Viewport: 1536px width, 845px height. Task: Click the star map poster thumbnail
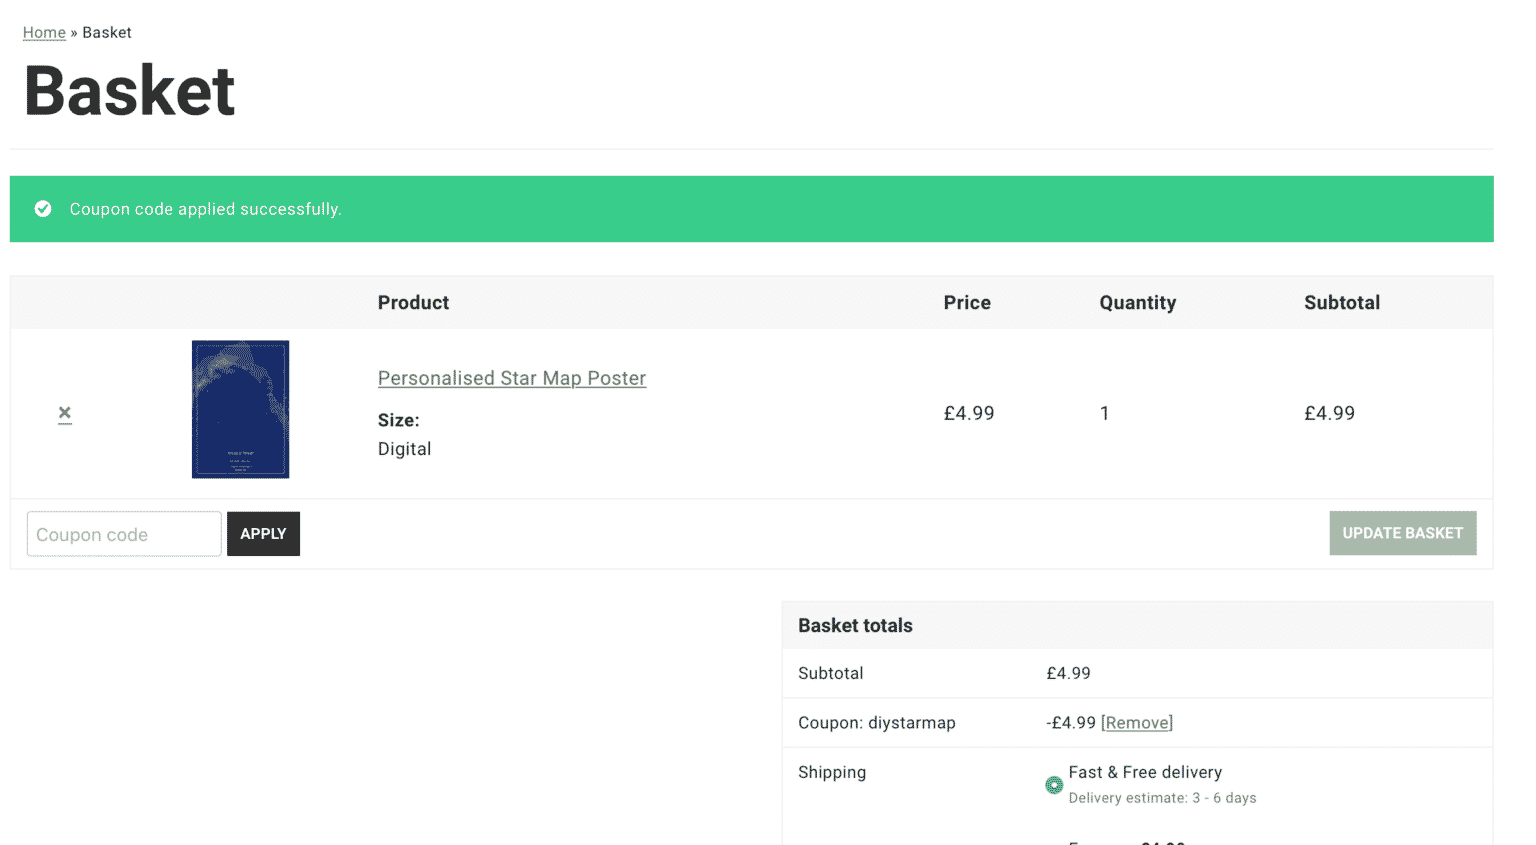click(x=240, y=409)
